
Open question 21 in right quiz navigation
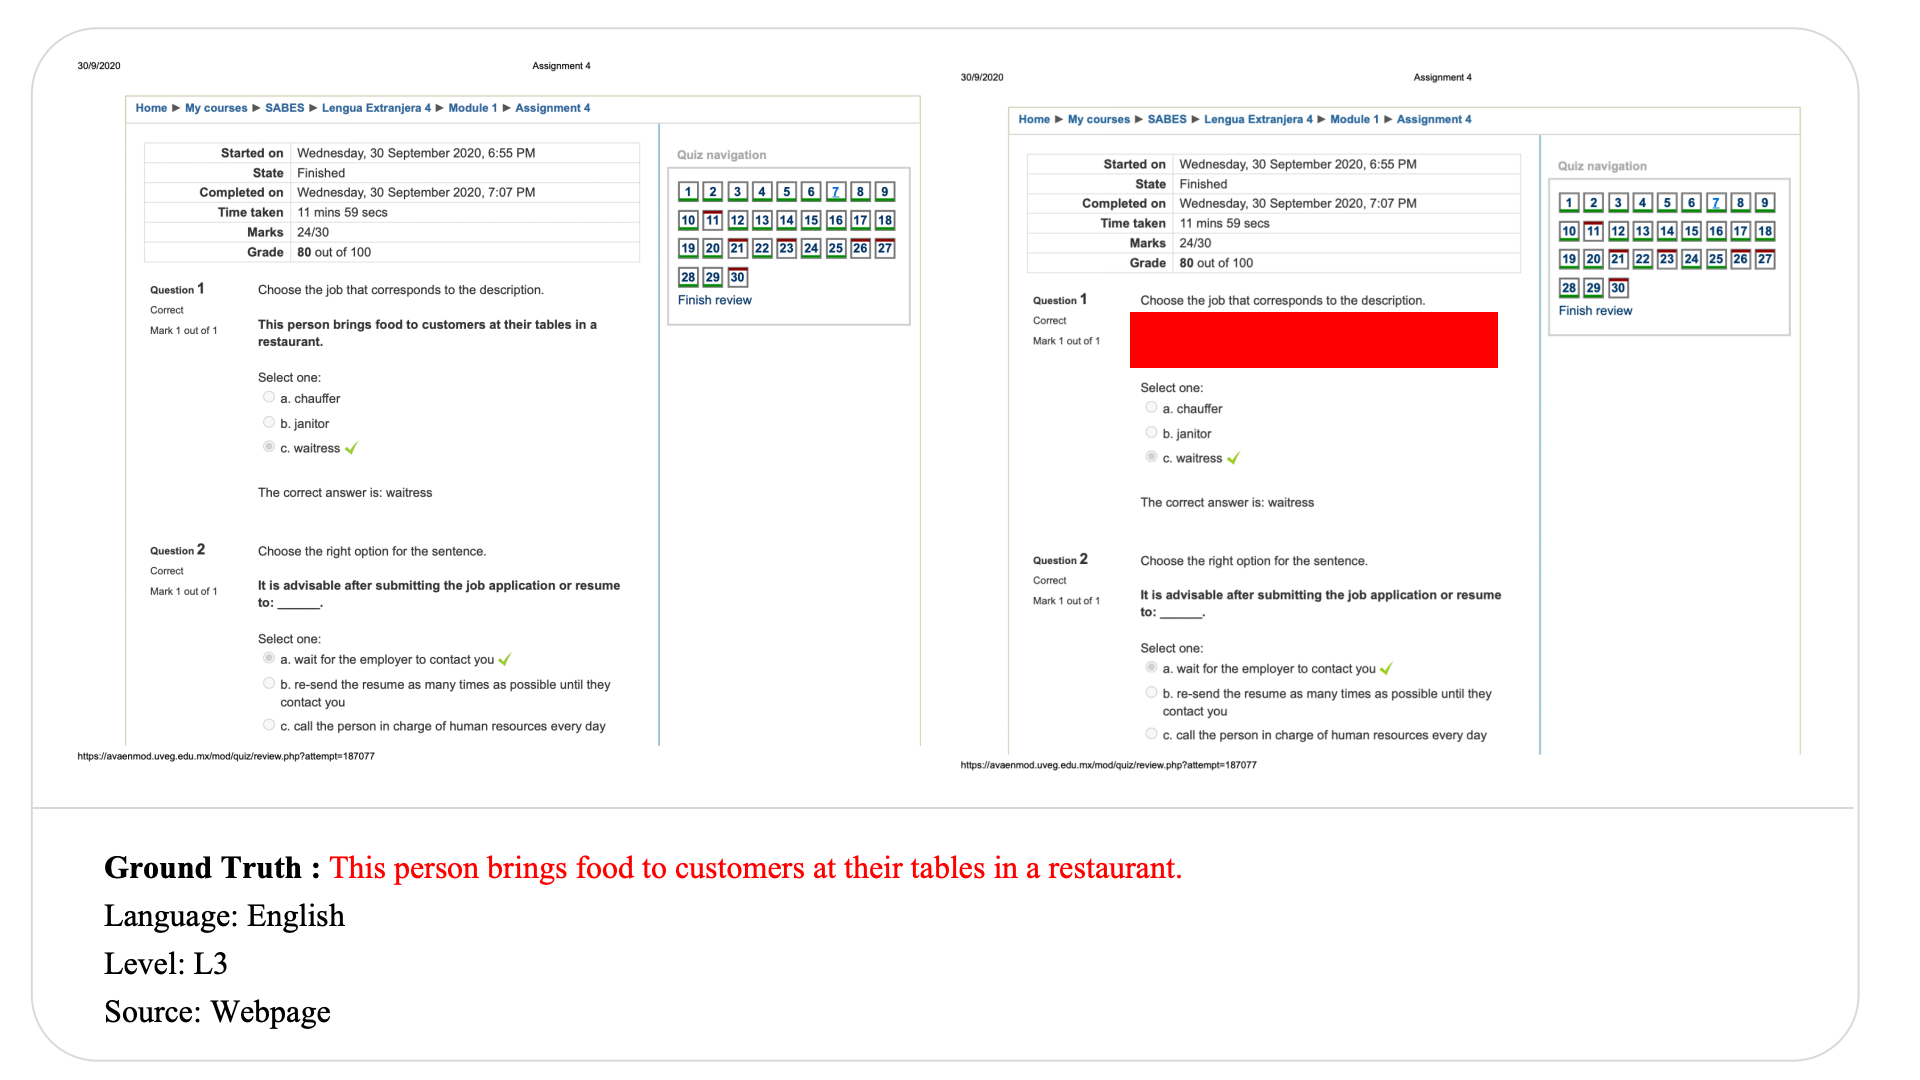click(1618, 259)
